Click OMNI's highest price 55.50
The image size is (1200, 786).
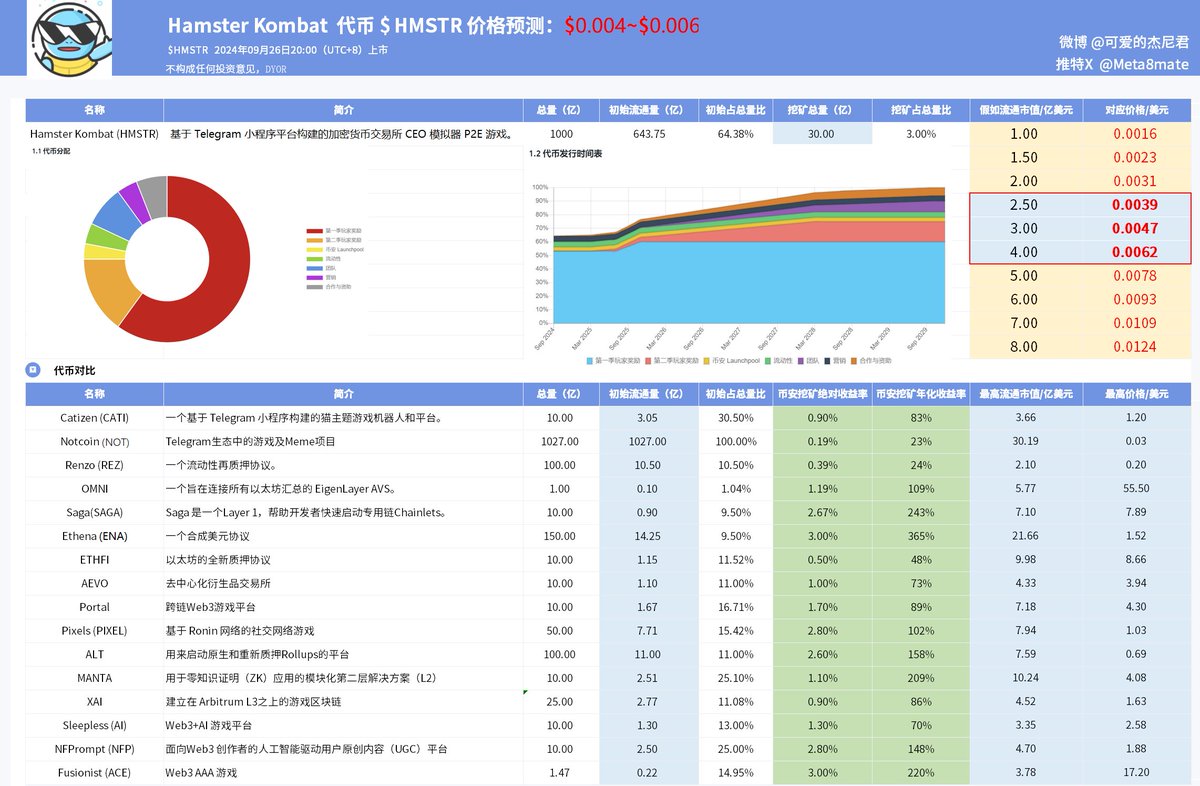click(1136, 489)
